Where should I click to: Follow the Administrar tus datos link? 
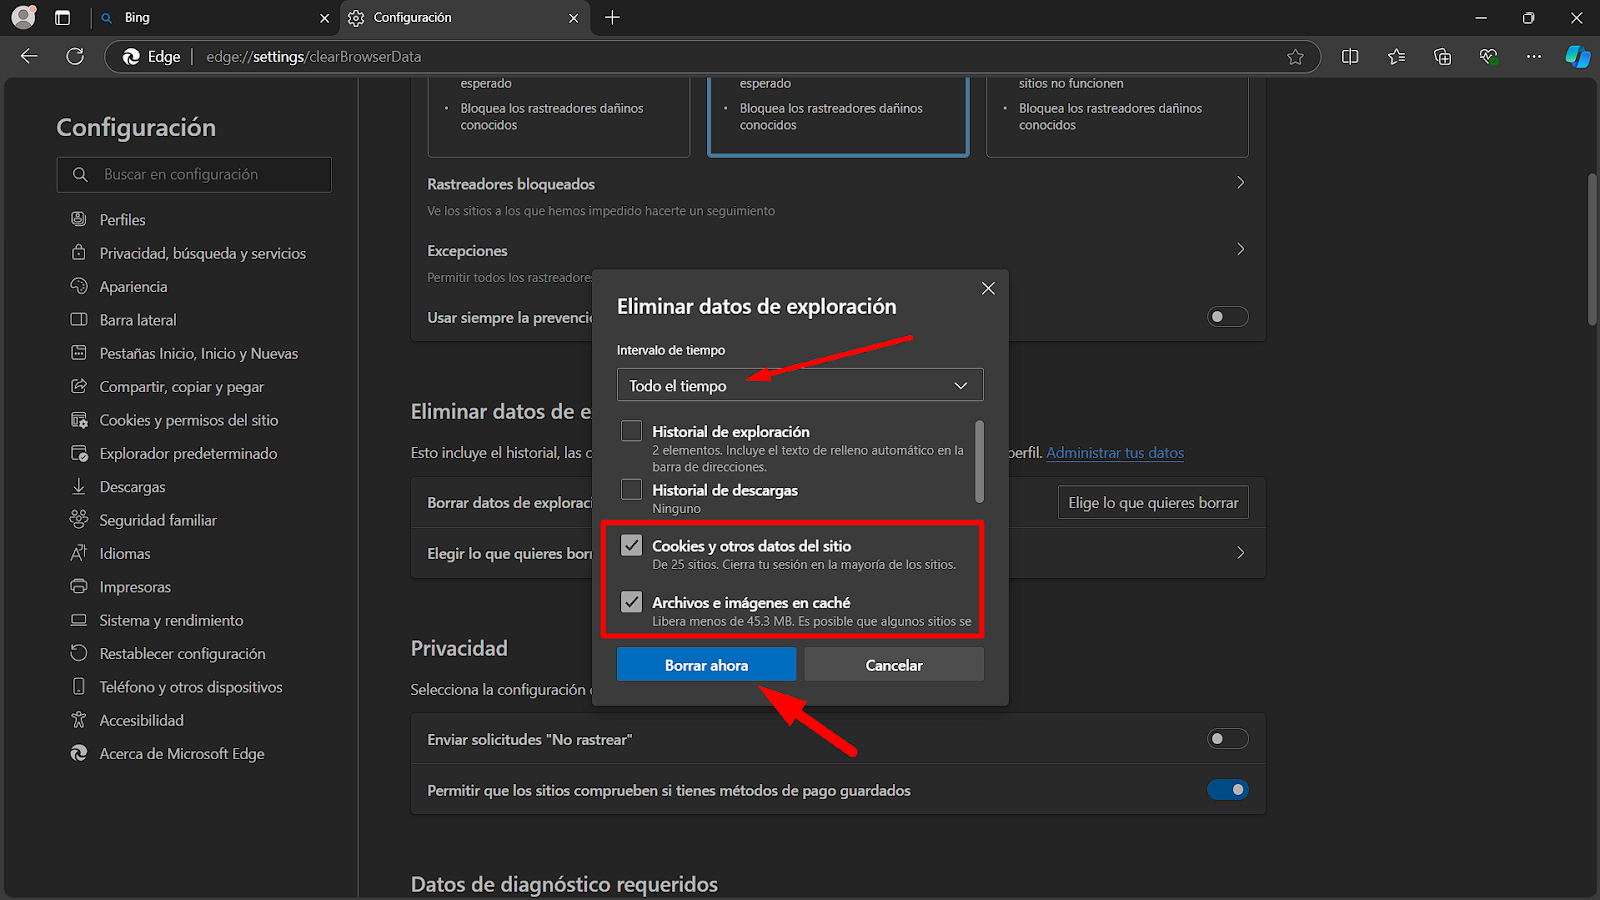pos(1114,453)
